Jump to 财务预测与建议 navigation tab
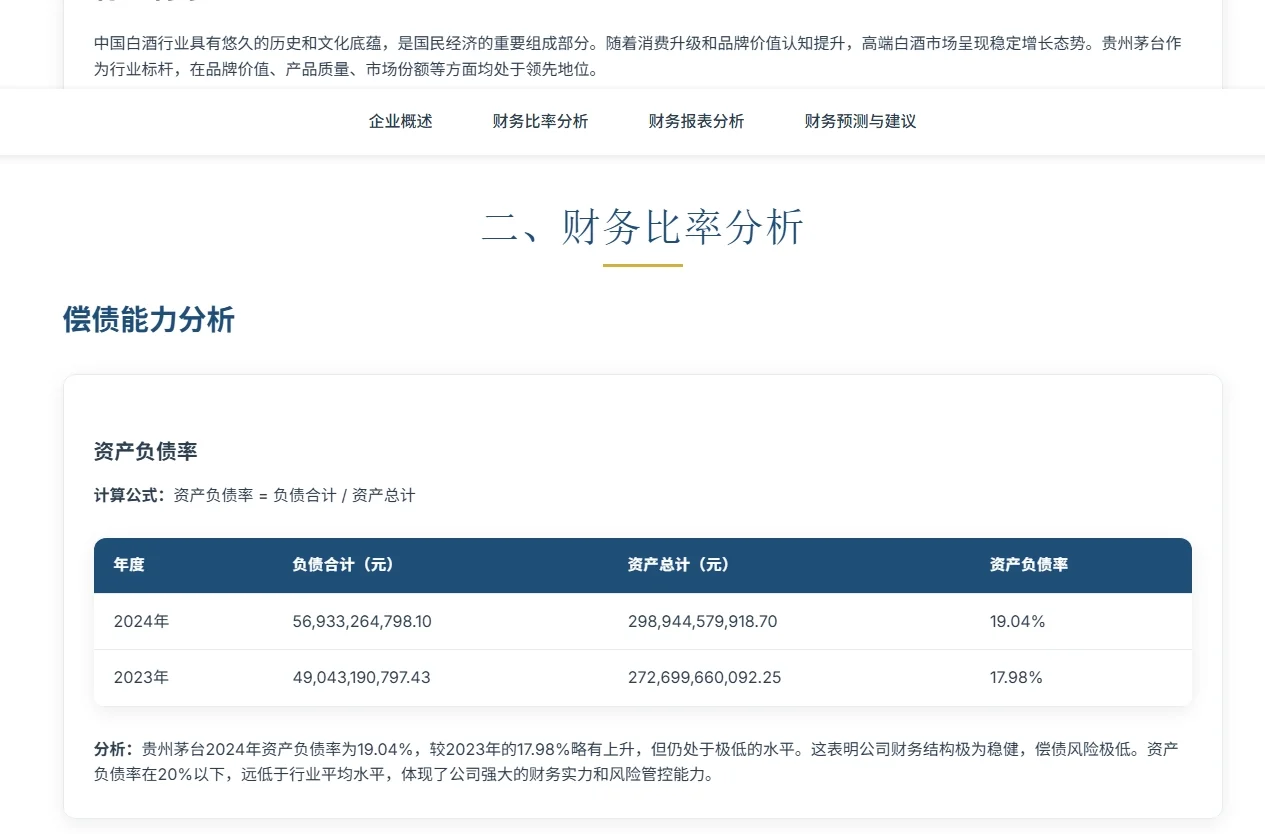Image resolution: width=1265 pixels, height=834 pixels. [860, 121]
